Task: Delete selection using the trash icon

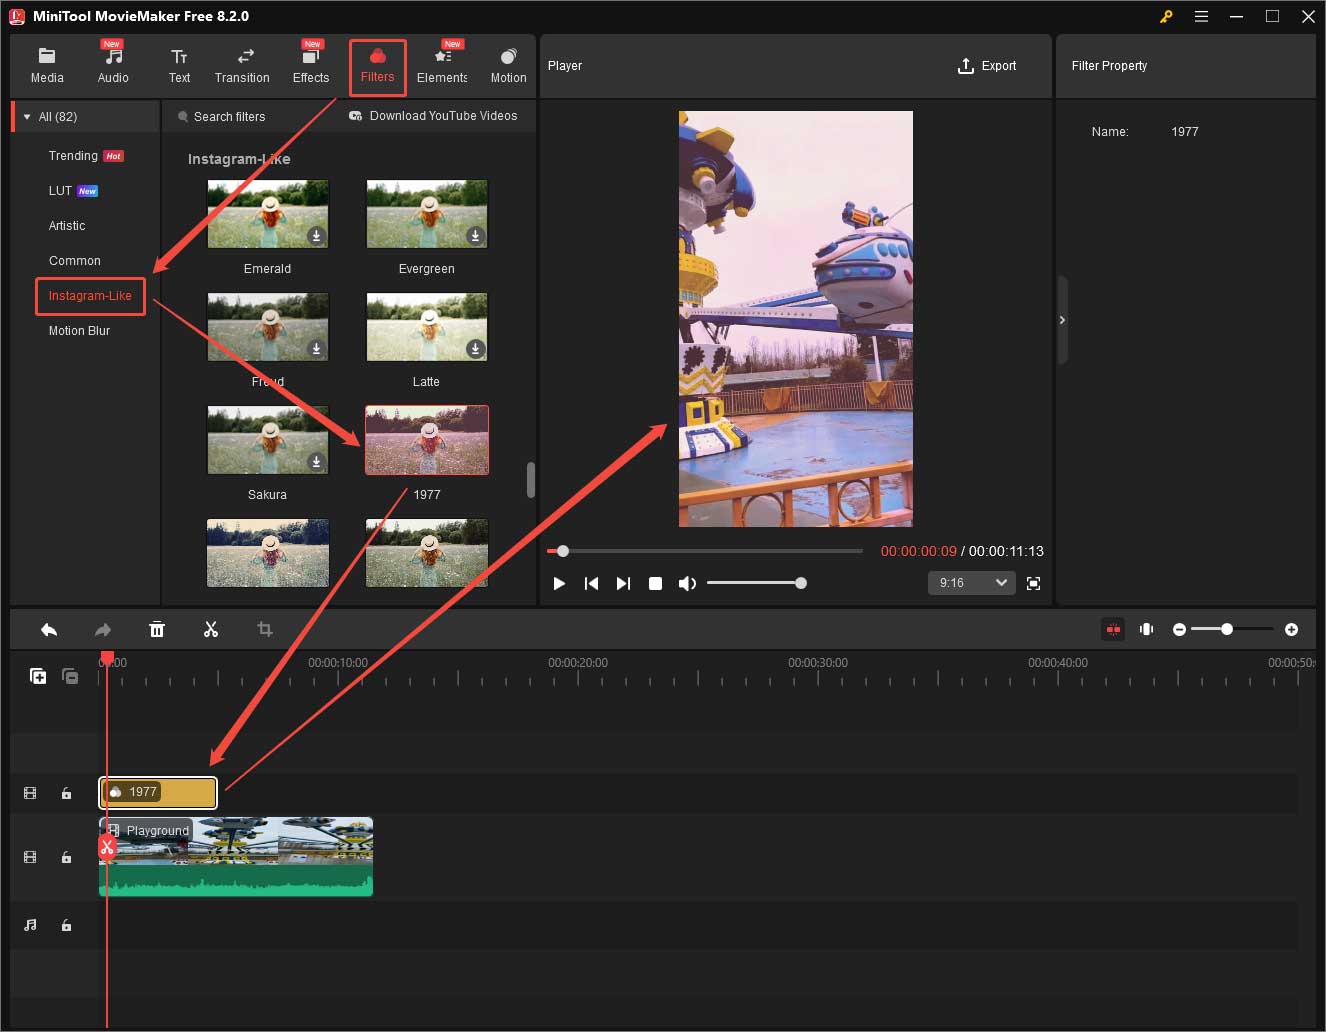Action: (x=157, y=629)
